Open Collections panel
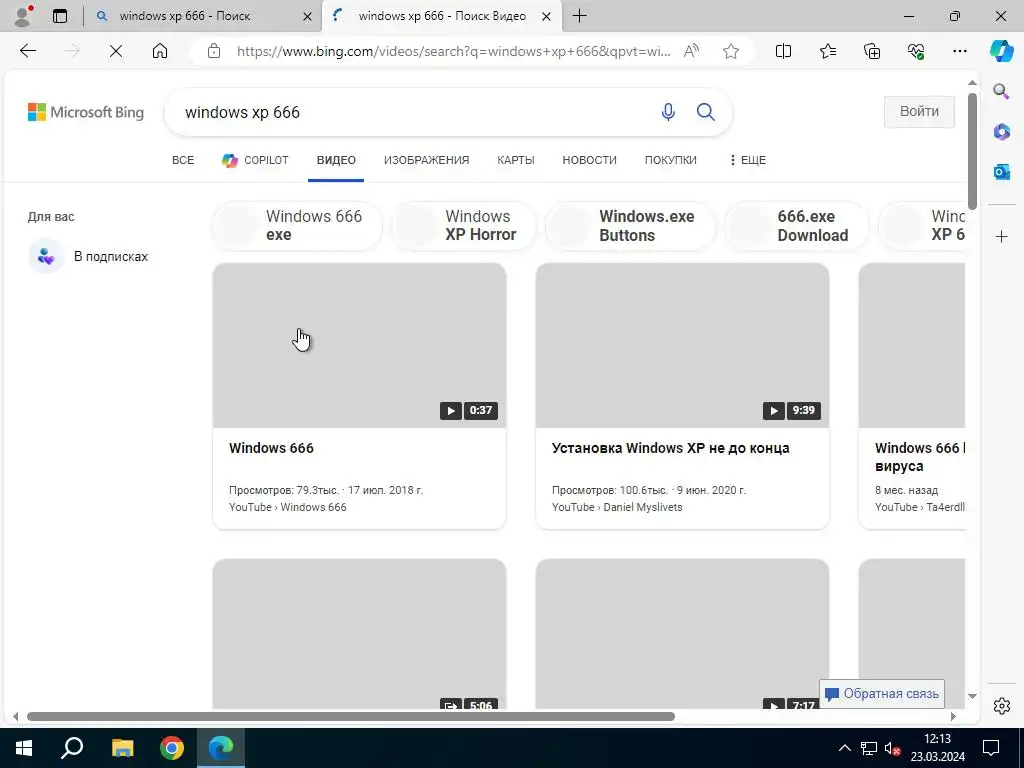Viewport: 1024px width, 768px height. click(x=872, y=51)
